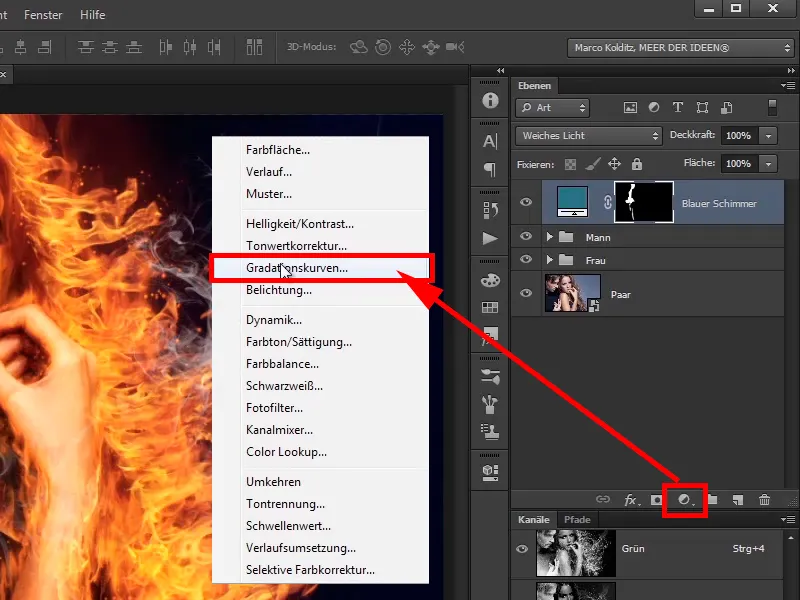Filter layers by smart object icon
This screenshot has height=600, width=800.
coord(727,108)
